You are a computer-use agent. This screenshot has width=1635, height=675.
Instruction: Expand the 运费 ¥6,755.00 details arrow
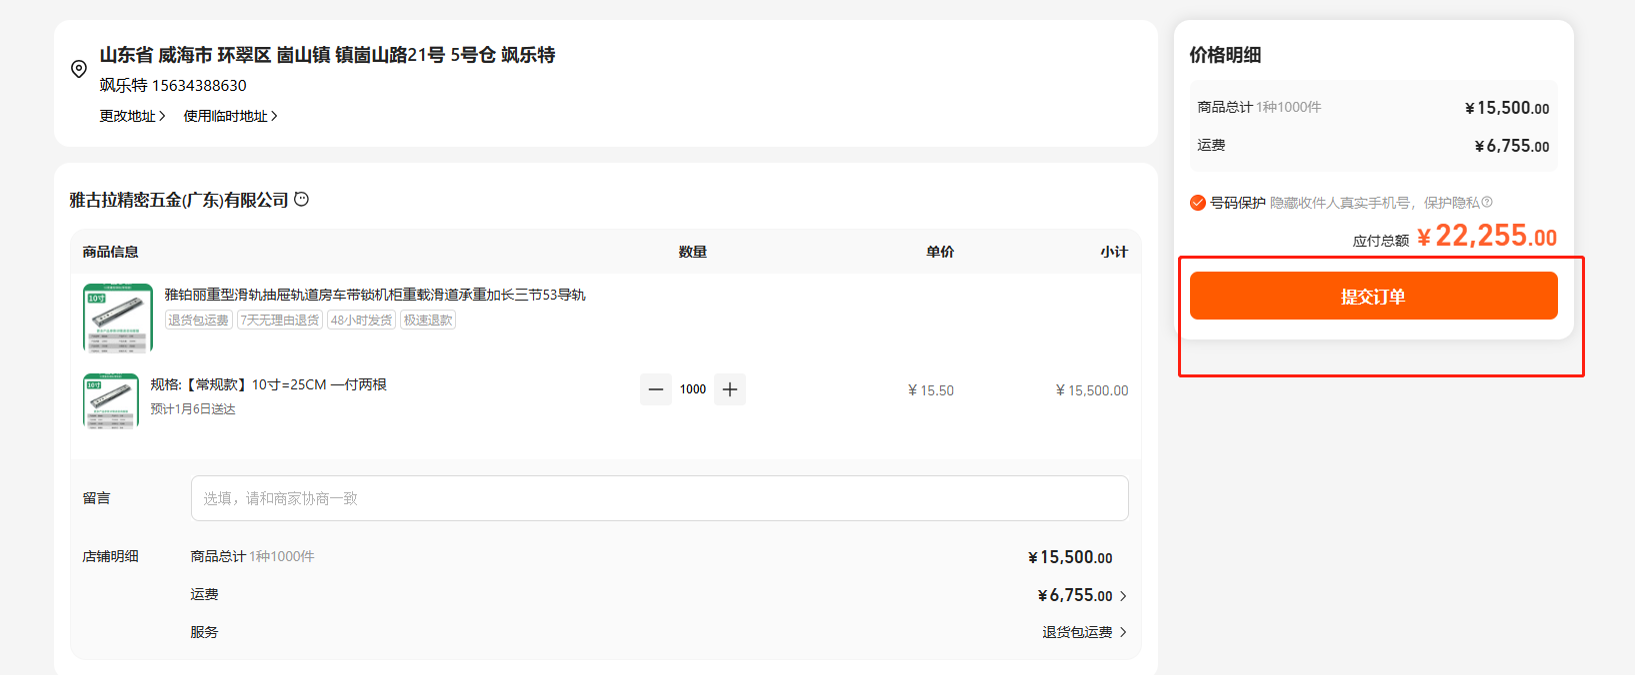tap(1123, 596)
